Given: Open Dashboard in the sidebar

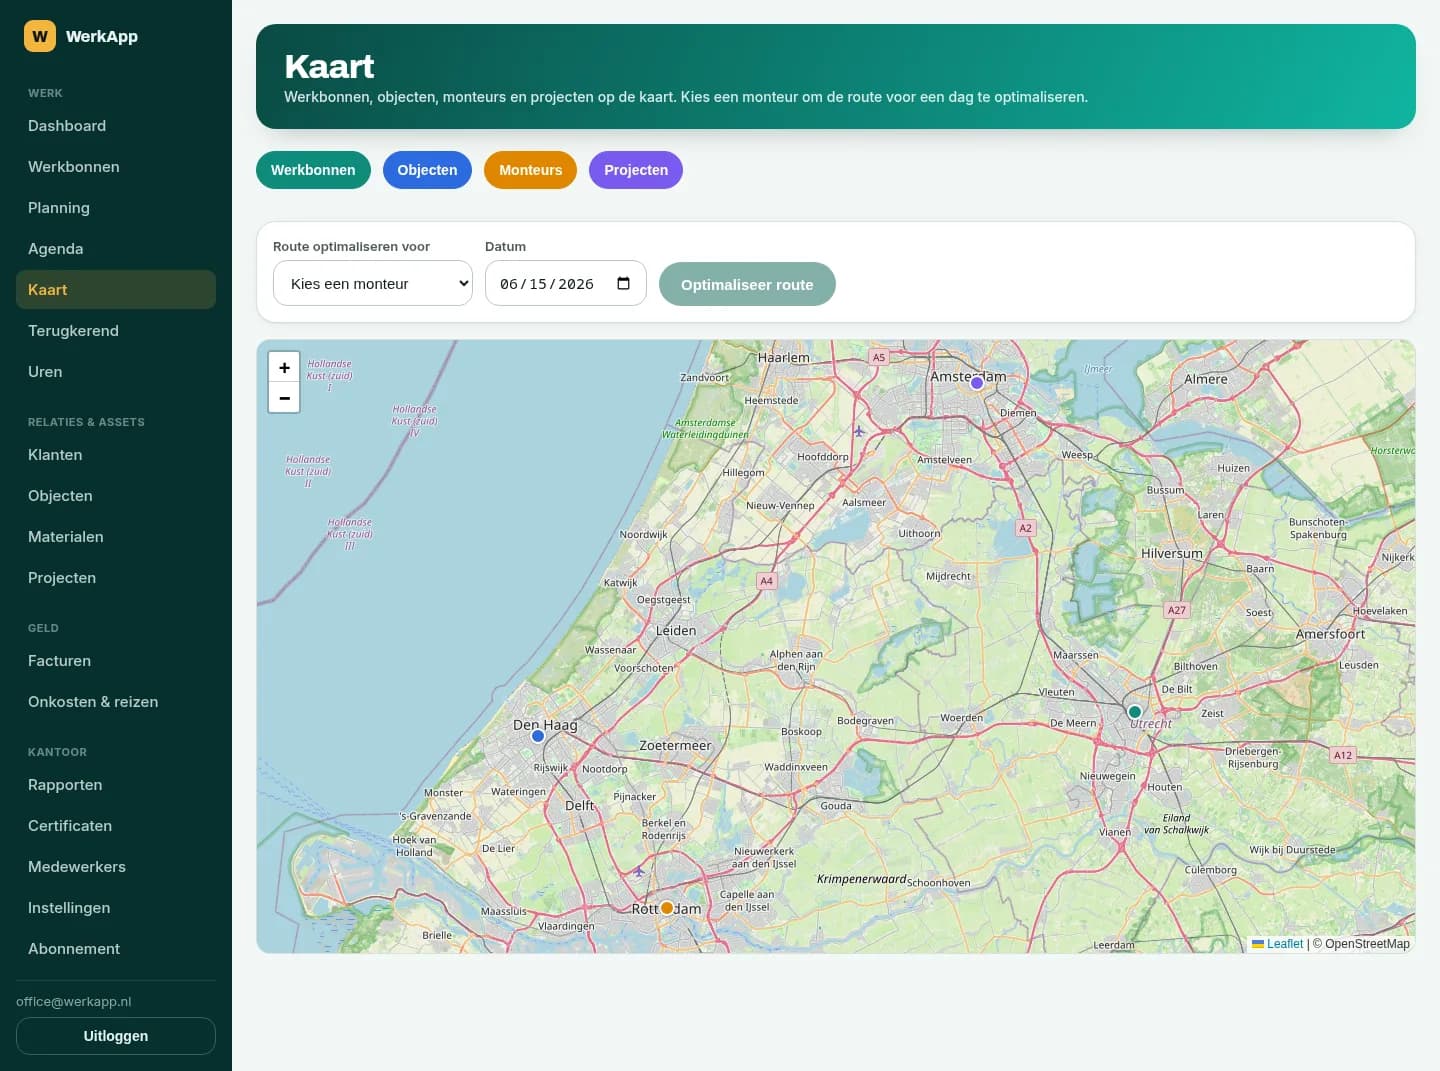Looking at the screenshot, I should [x=116, y=126].
